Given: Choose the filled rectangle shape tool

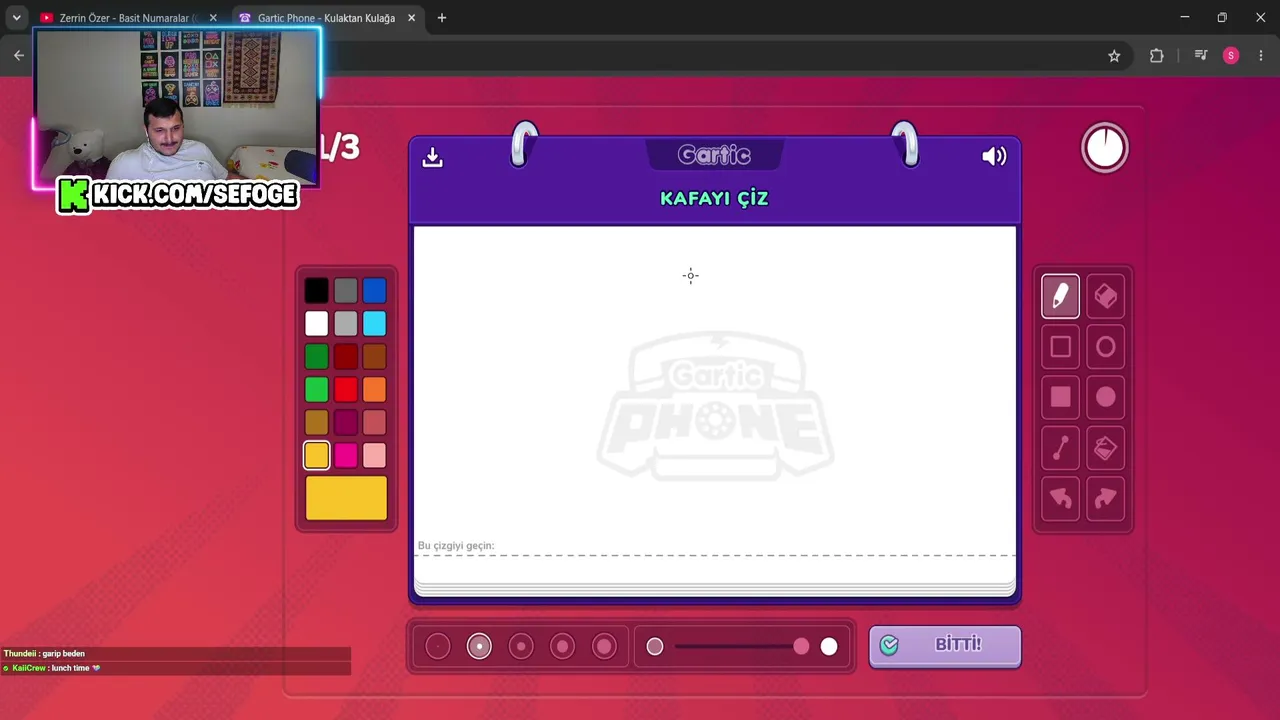Looking at the screenshot, I should click(x=1060, y=397).
